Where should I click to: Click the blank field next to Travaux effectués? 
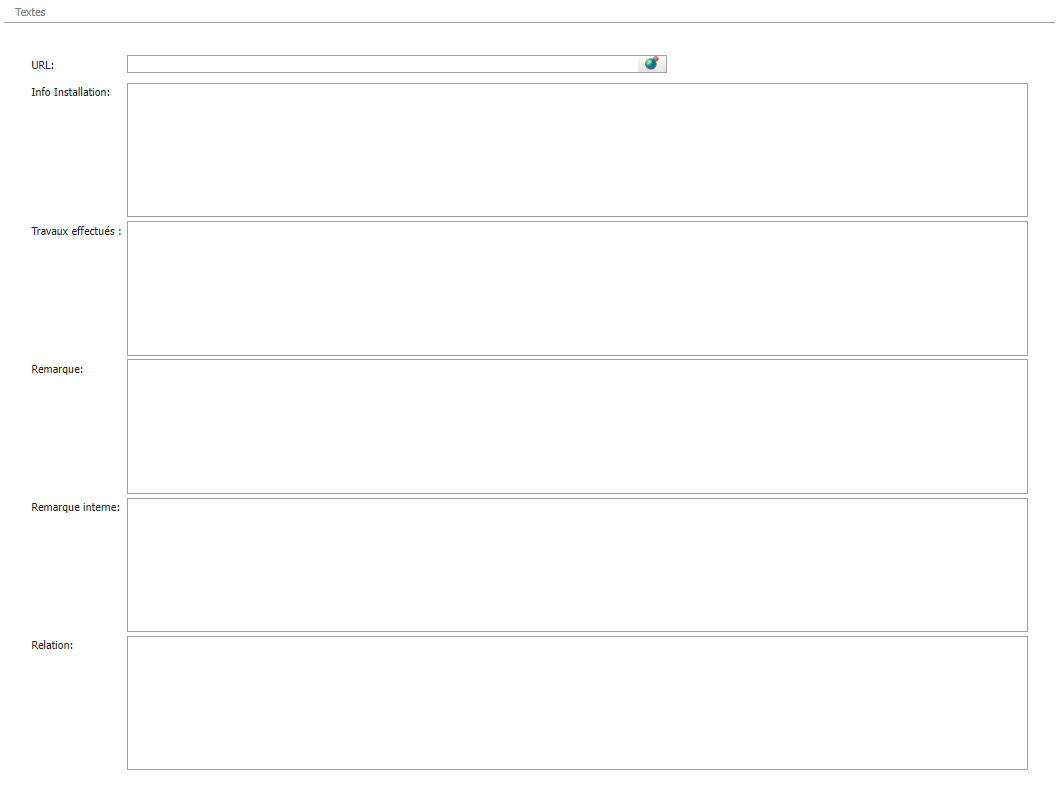point(577,289)
